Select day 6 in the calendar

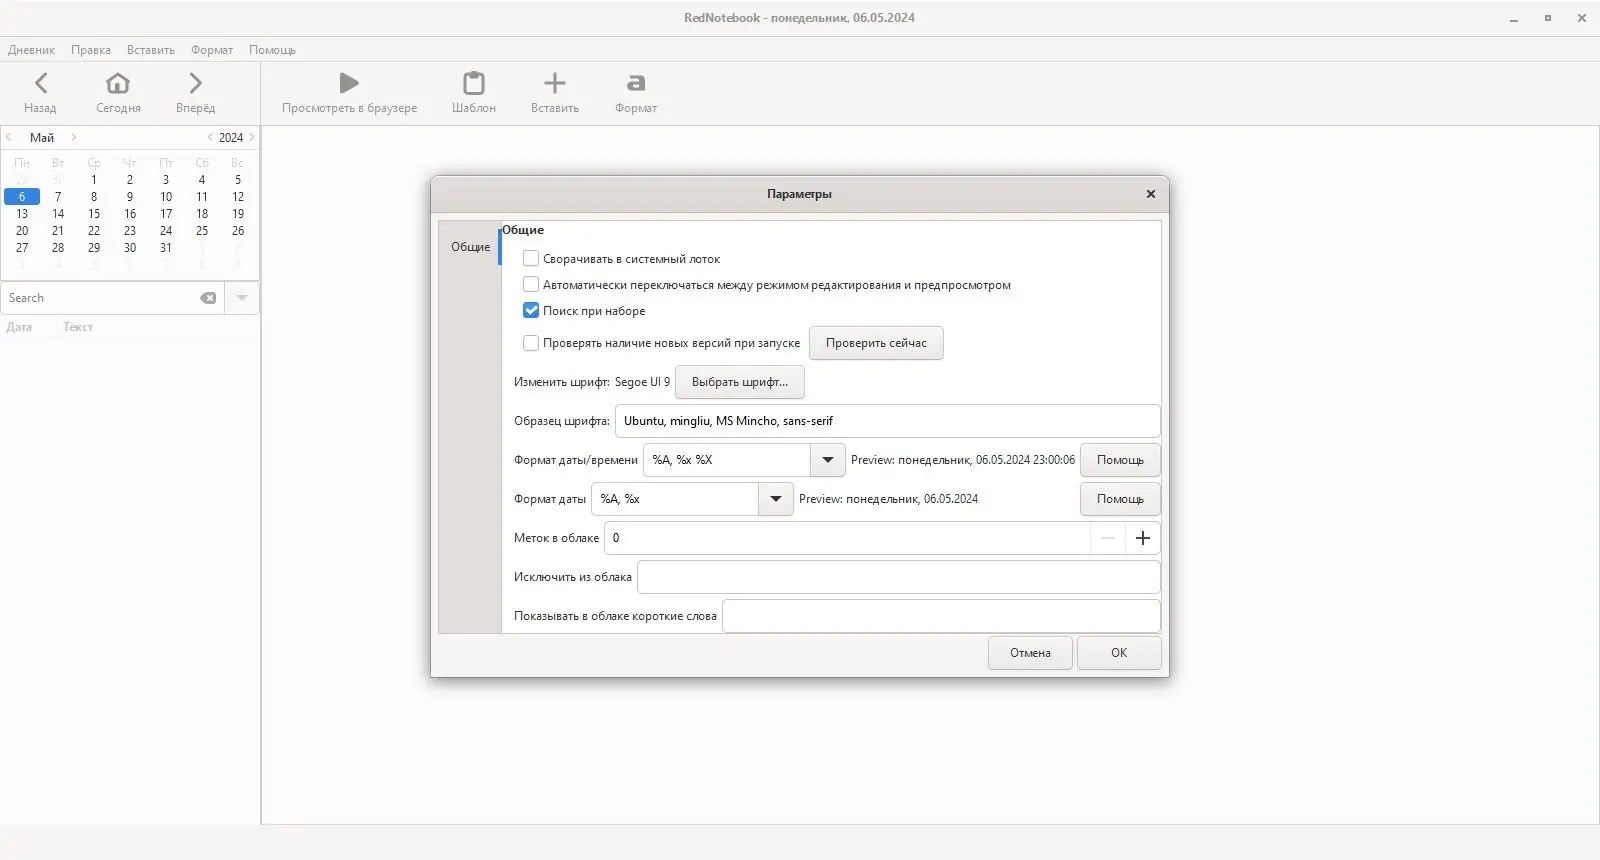(22, 197)
